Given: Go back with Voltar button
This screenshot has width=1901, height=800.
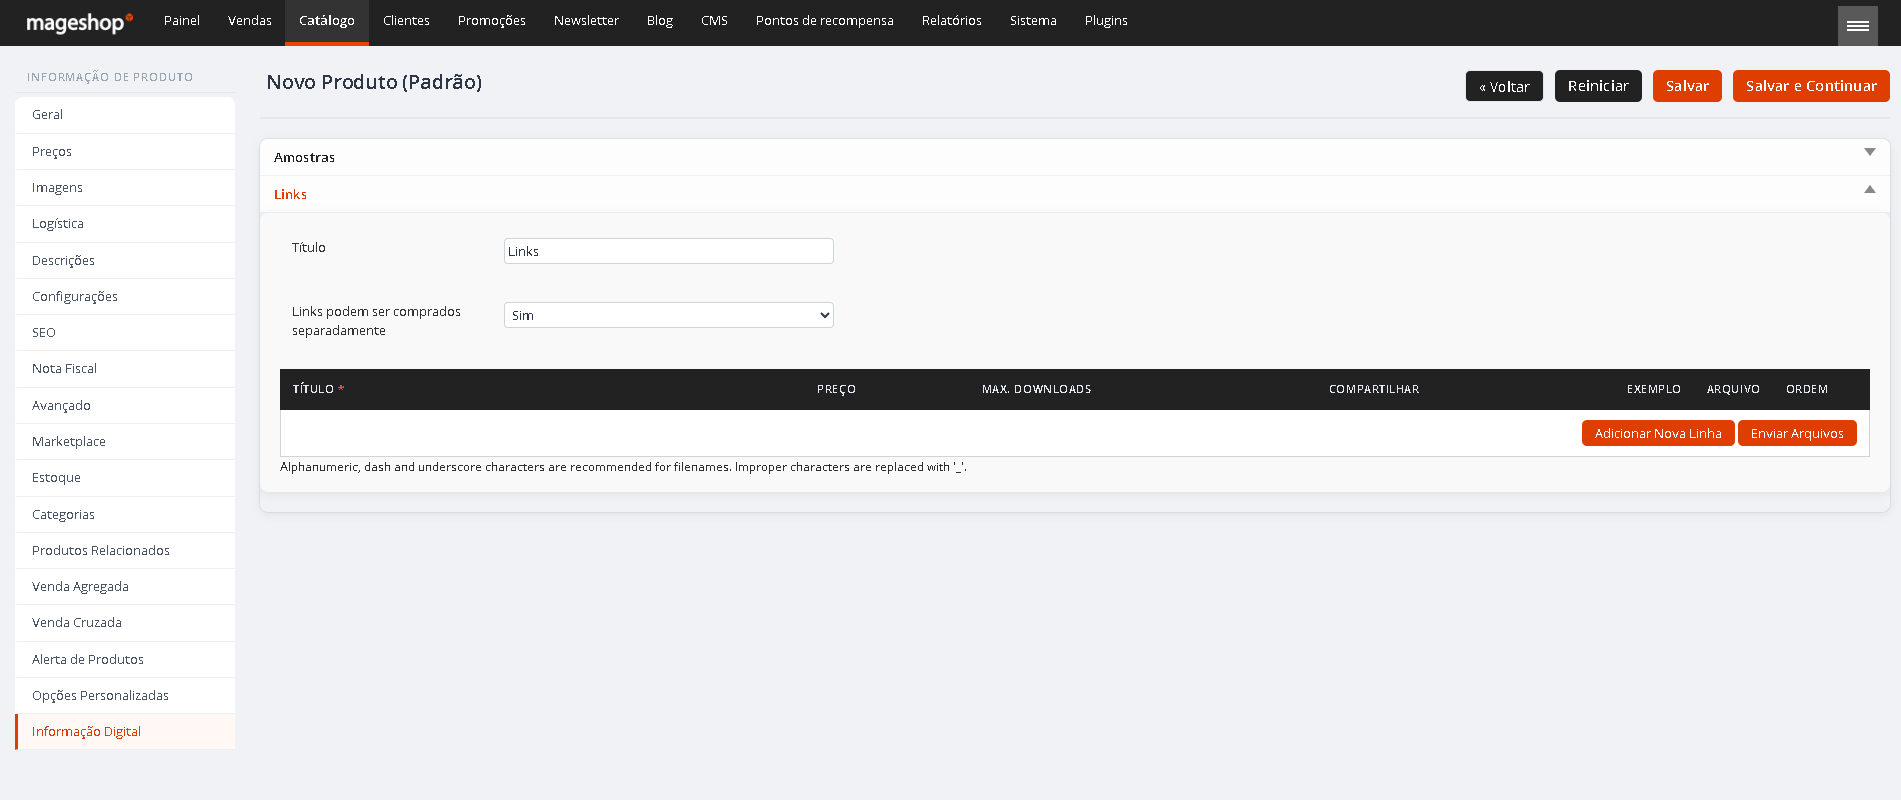Looking at the screenshot, I should point(1504,86).
